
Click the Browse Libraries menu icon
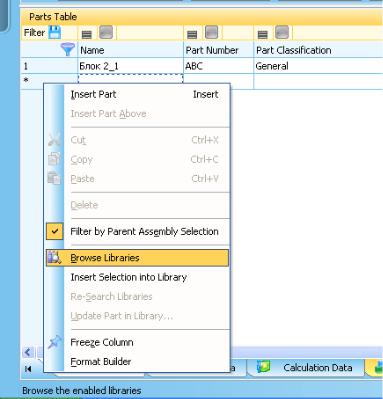[x=54, y=258]
